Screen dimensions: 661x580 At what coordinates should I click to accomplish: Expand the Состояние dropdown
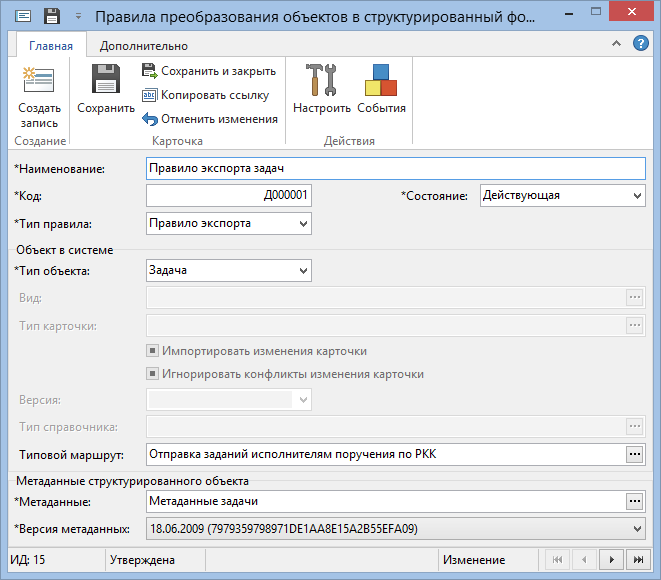(637, 196)
